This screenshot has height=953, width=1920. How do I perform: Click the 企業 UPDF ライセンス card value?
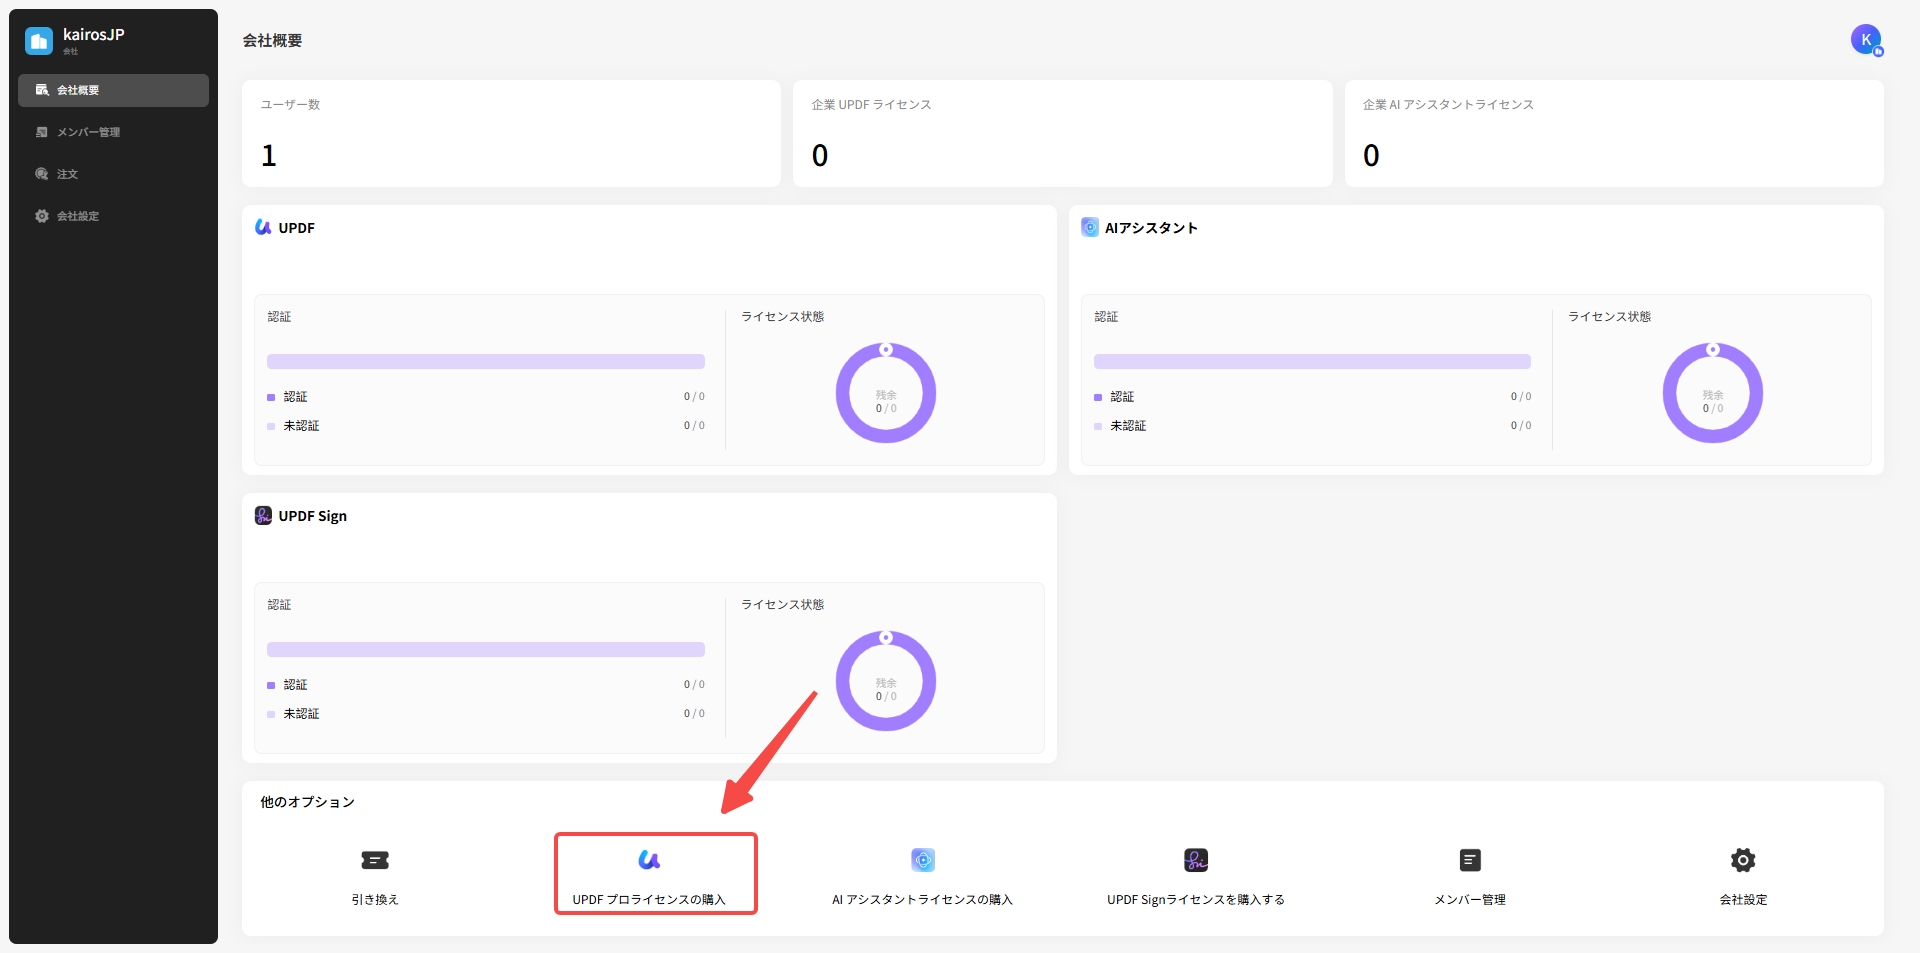[820, 156]
